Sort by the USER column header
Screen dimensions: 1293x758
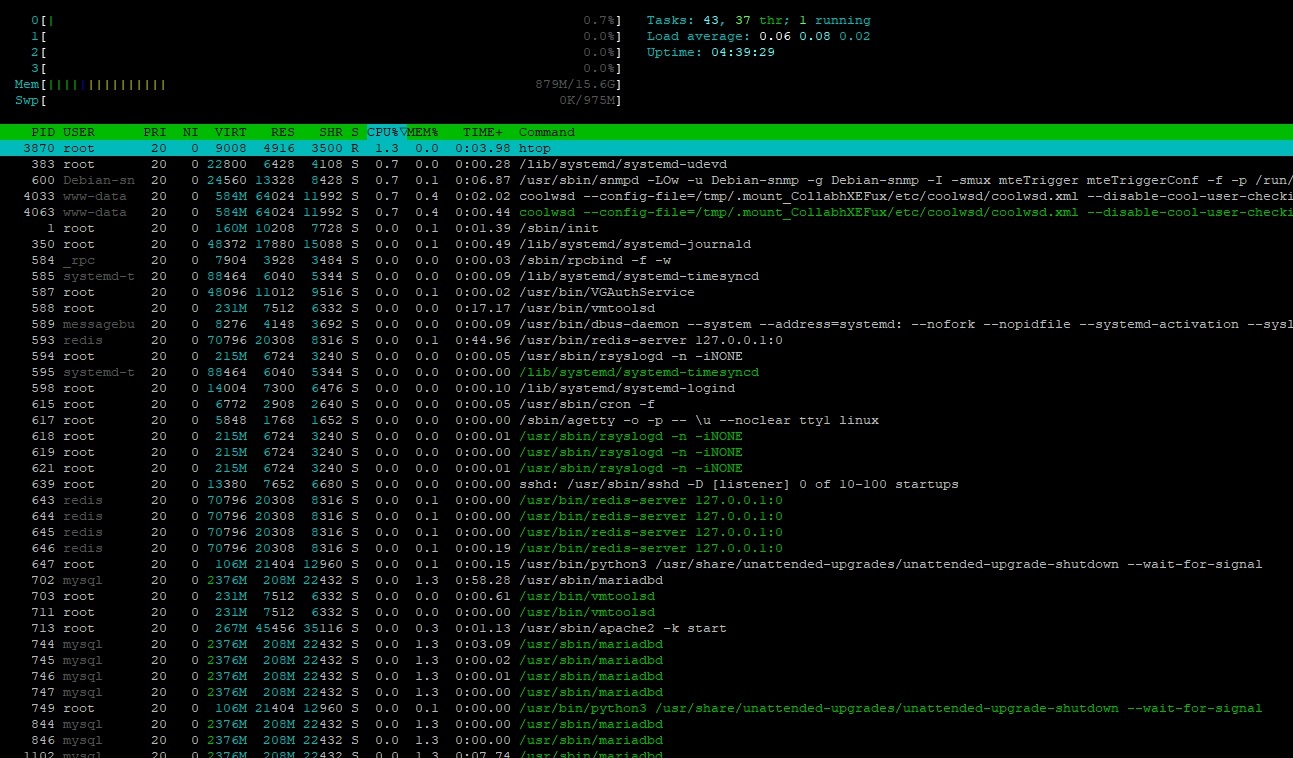[79, 132]
